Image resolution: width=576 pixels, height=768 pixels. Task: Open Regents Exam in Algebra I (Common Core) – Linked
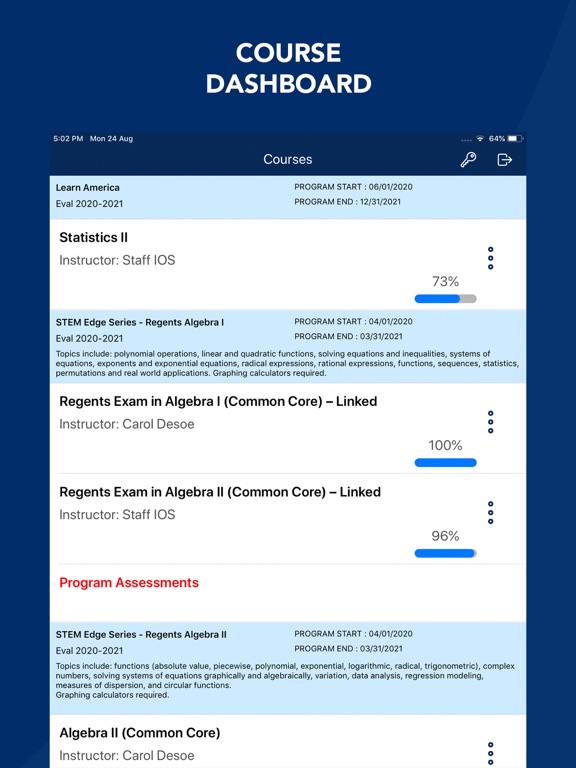(x=288, y=429)
